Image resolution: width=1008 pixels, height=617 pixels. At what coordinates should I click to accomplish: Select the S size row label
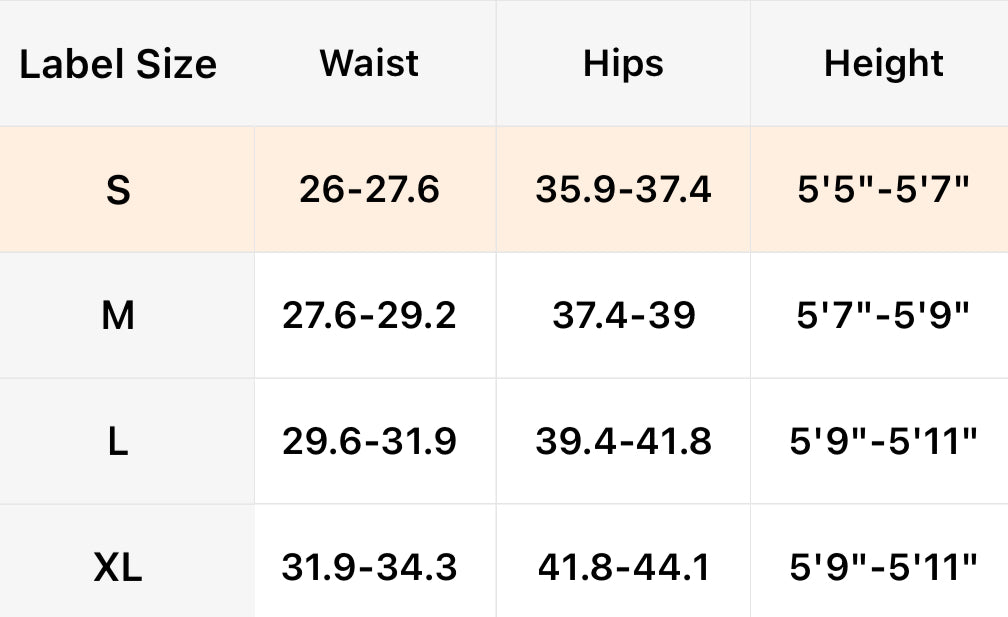tap(118, 190)
